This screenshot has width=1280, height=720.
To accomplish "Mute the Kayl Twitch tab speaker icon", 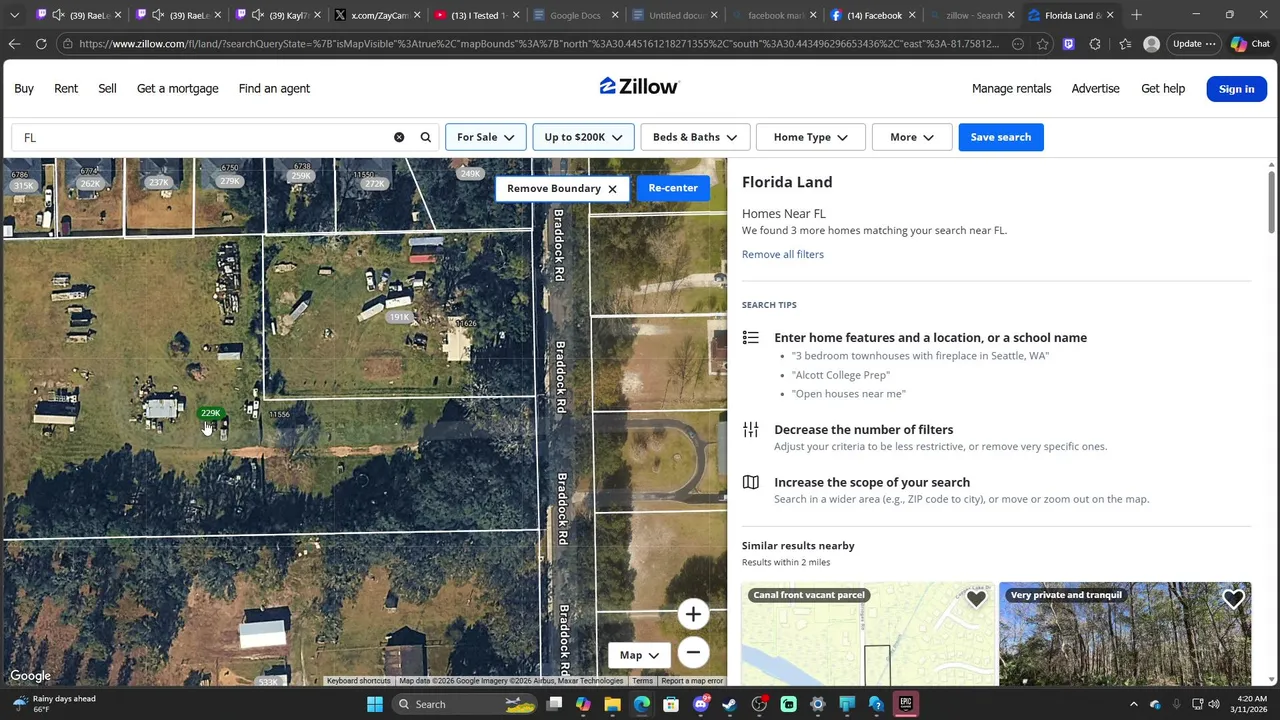I will [258, 15].
